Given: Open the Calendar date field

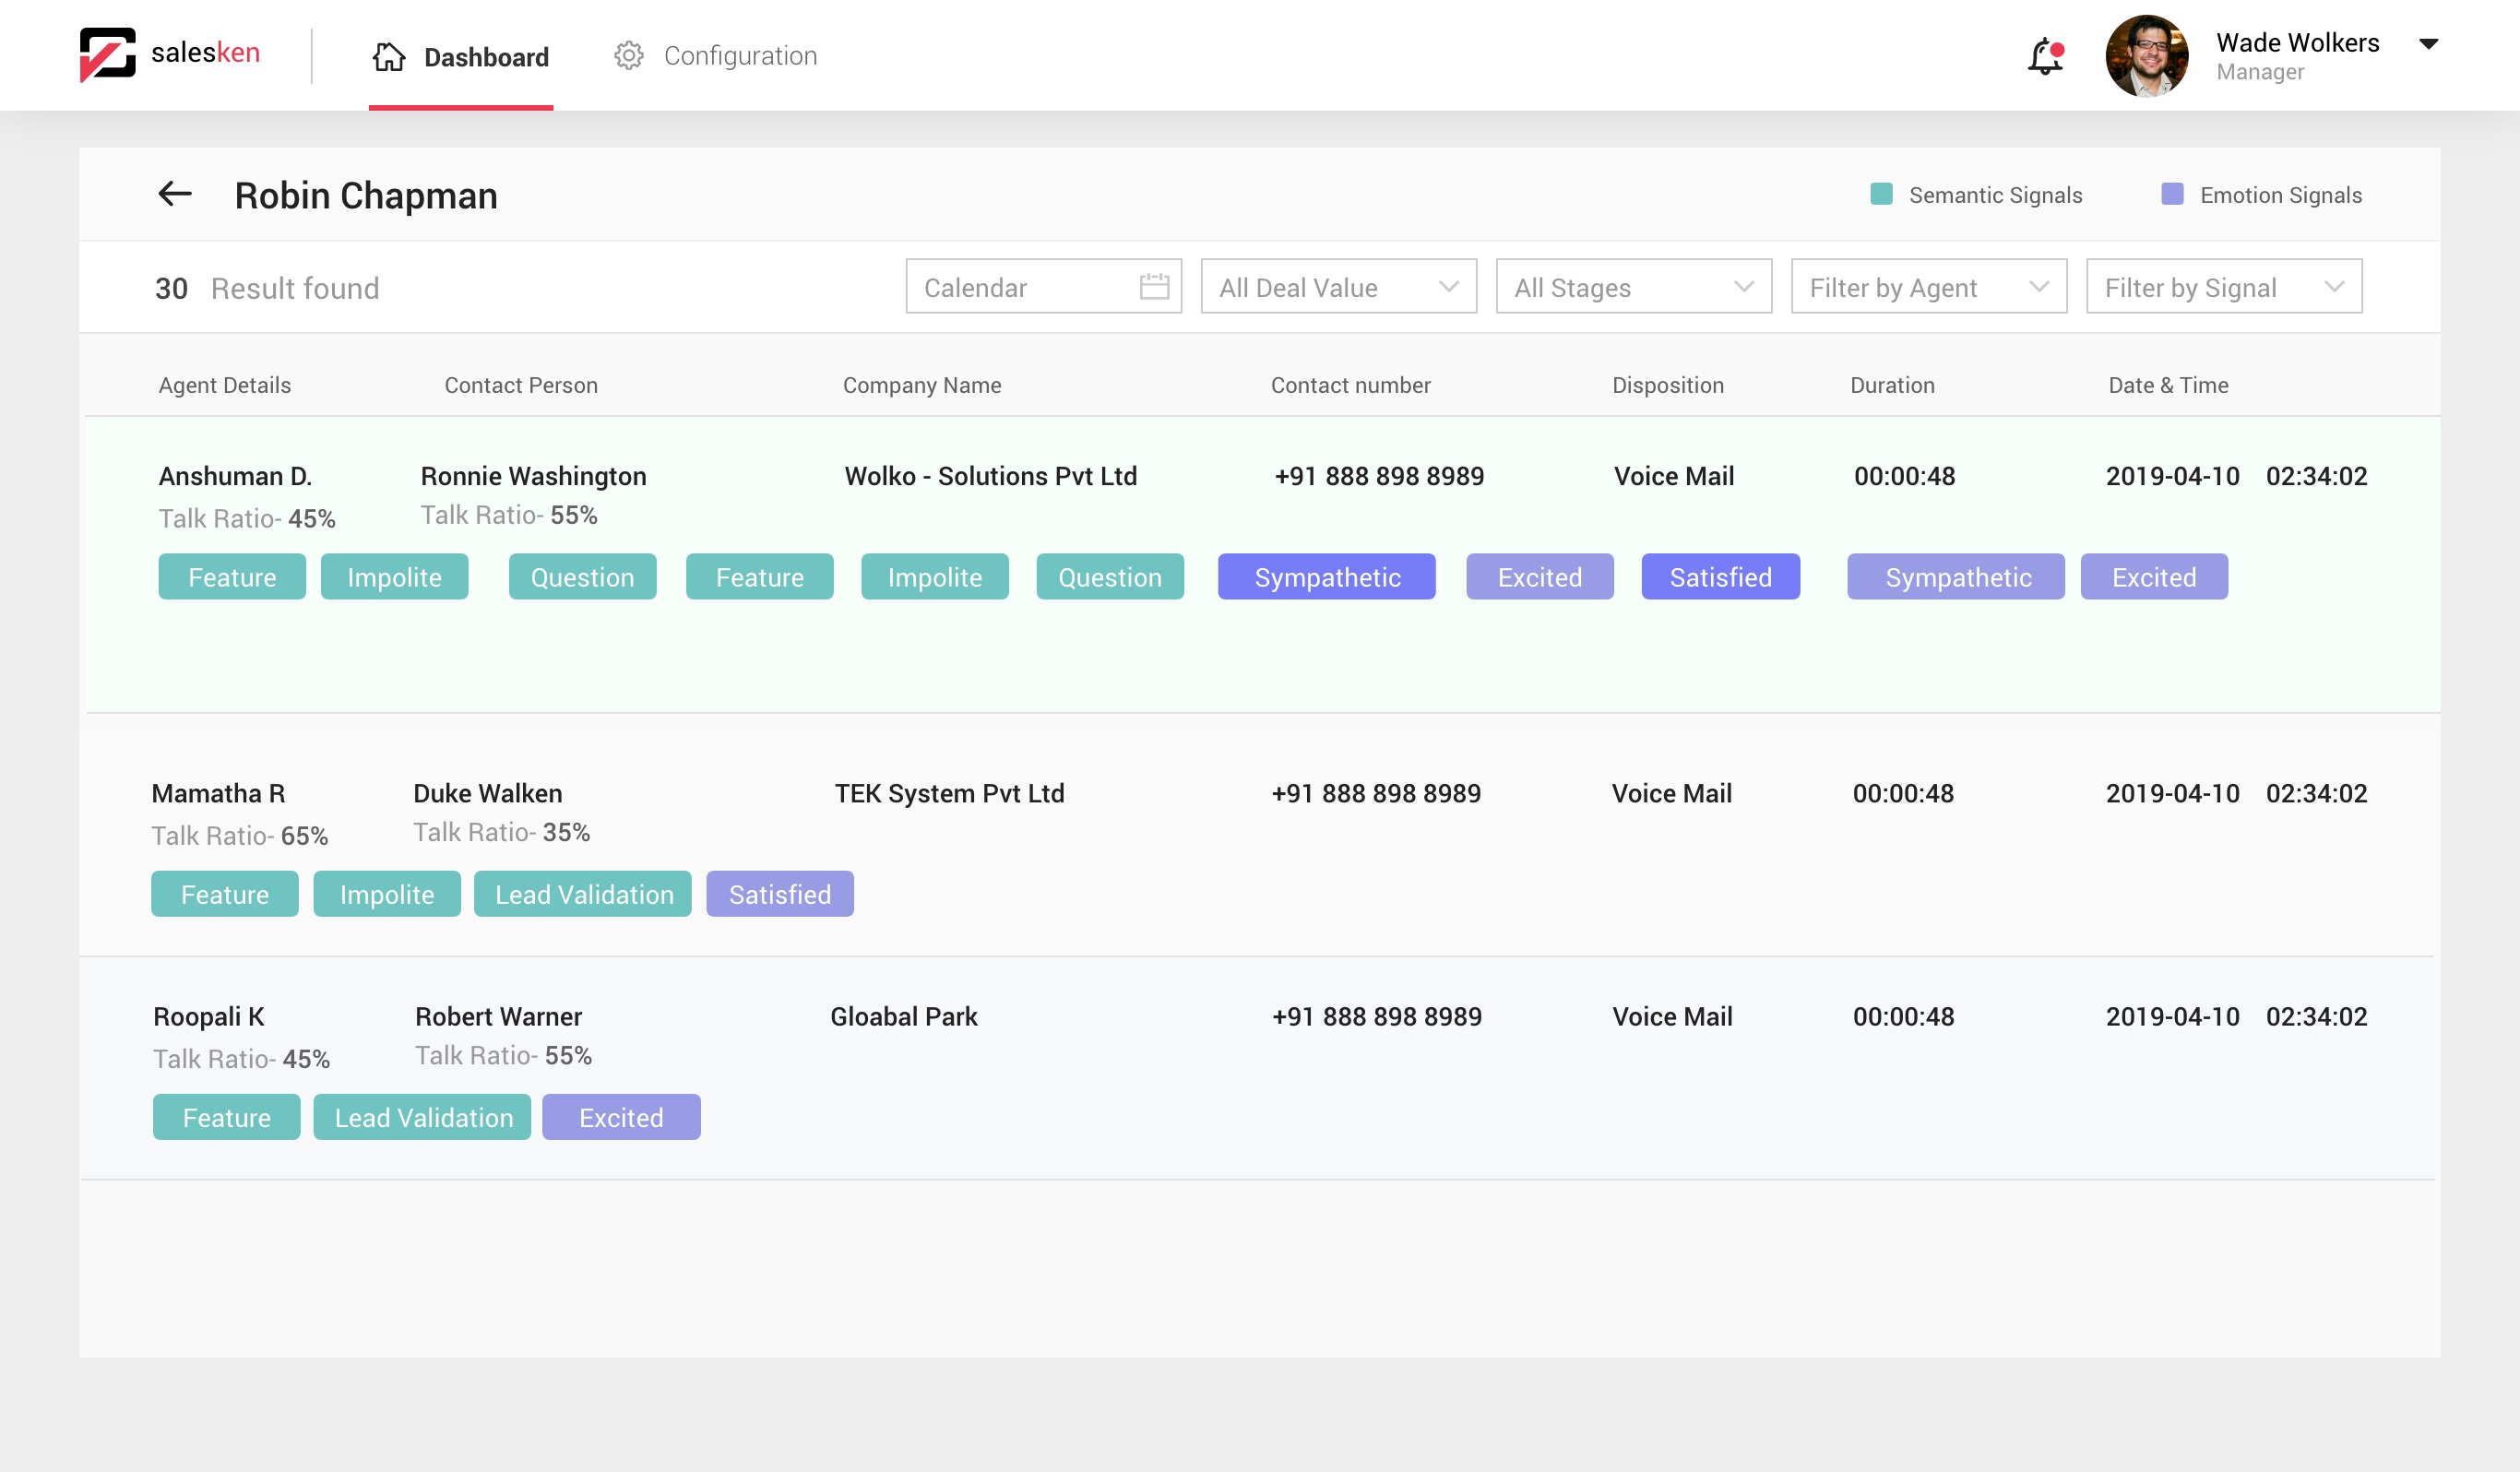Looking at the screenshot, I should click(1043, 286).
